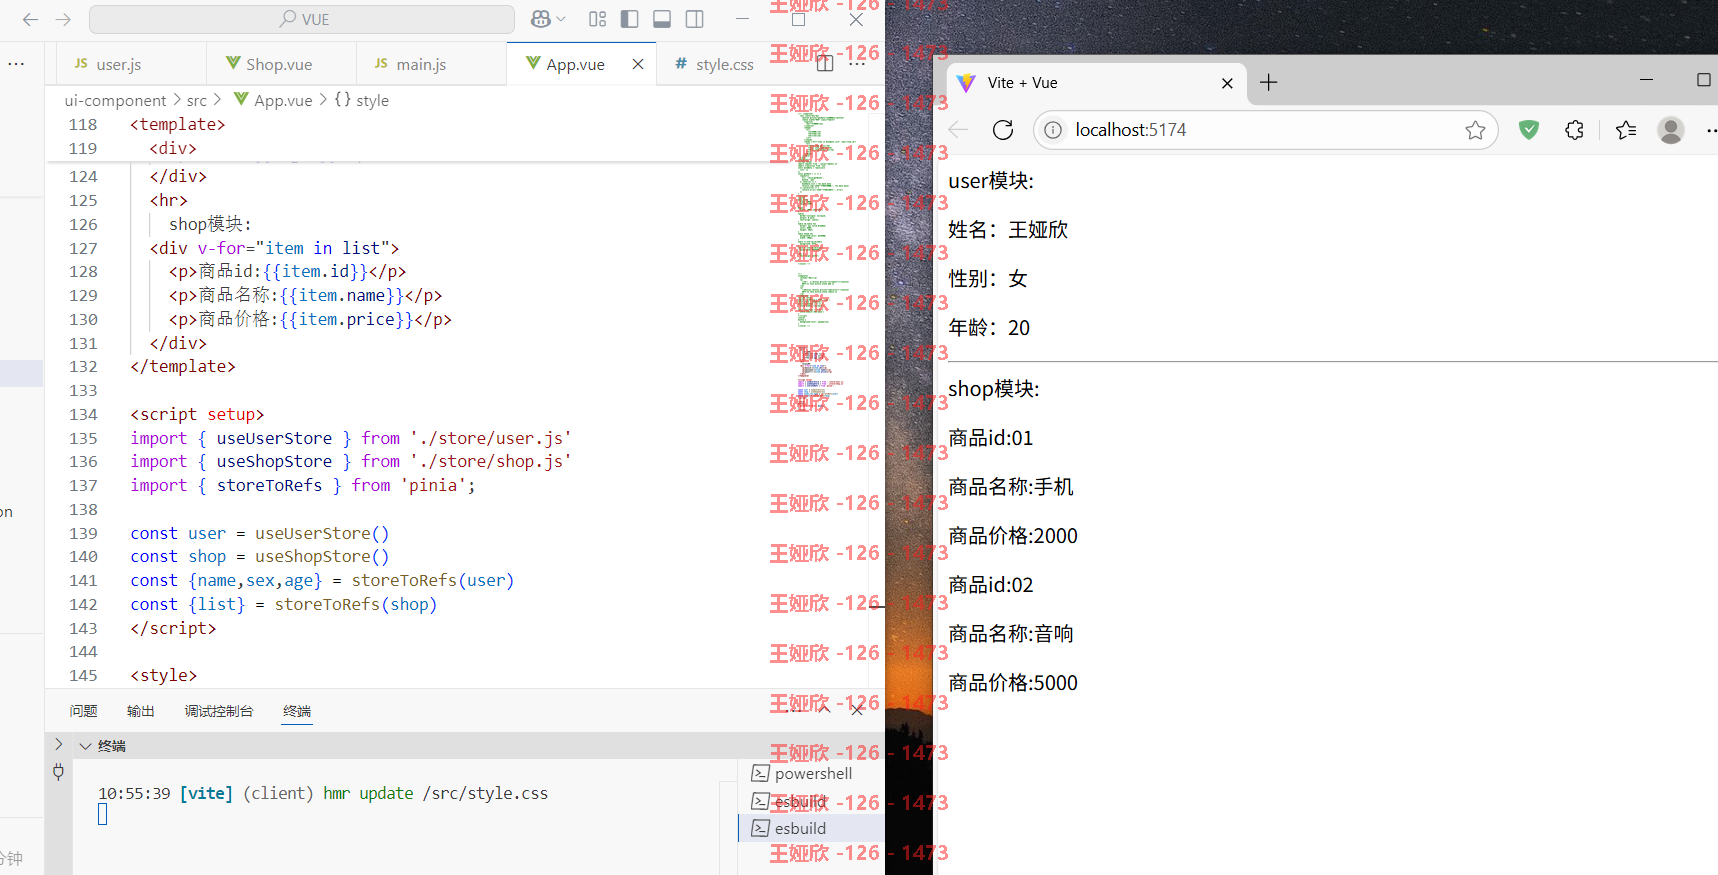Click the 商品名称:手机 text in browser

coord(1011,487)
